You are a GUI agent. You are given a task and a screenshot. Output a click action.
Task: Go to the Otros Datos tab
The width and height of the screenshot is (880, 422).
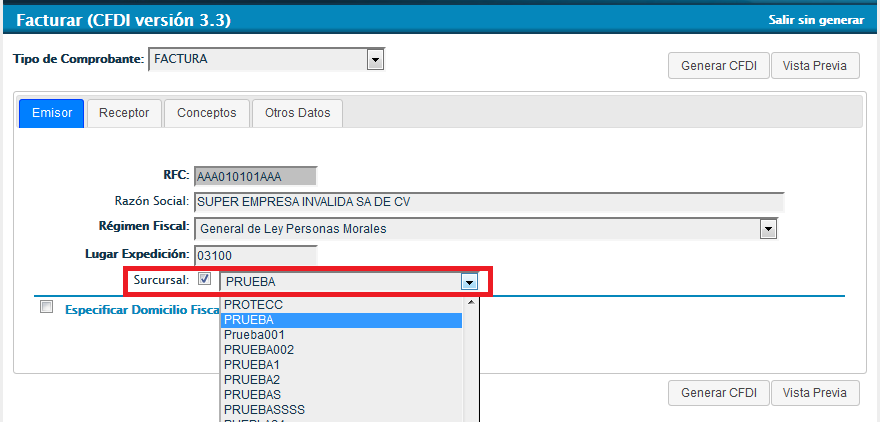pos(297,113)
